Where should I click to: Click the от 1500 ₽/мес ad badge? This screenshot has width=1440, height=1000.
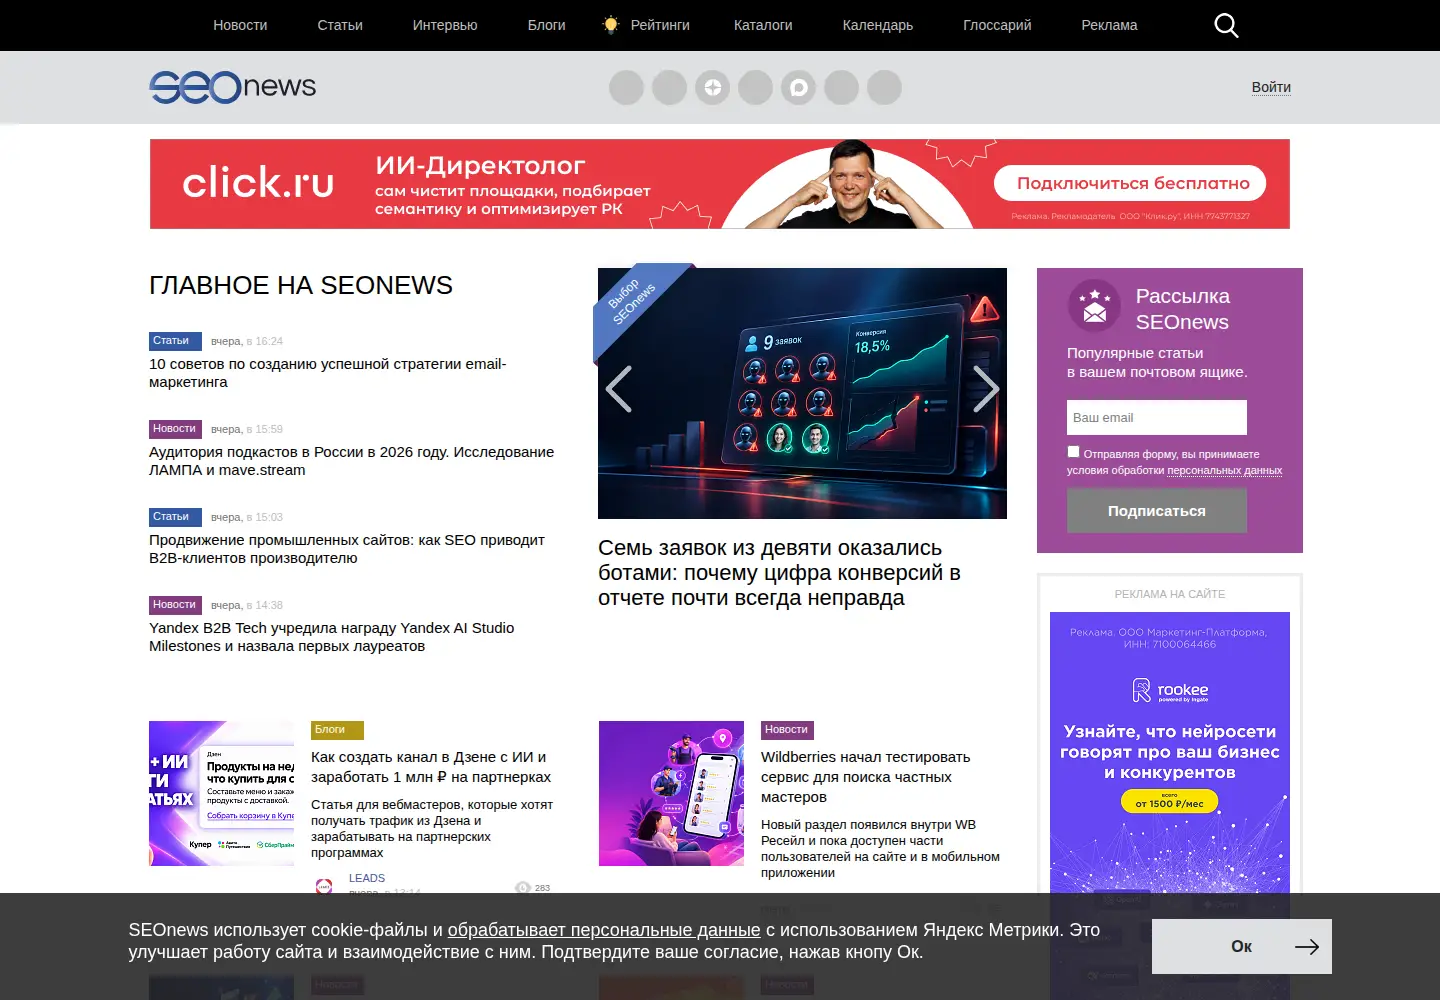[1170, 802]
